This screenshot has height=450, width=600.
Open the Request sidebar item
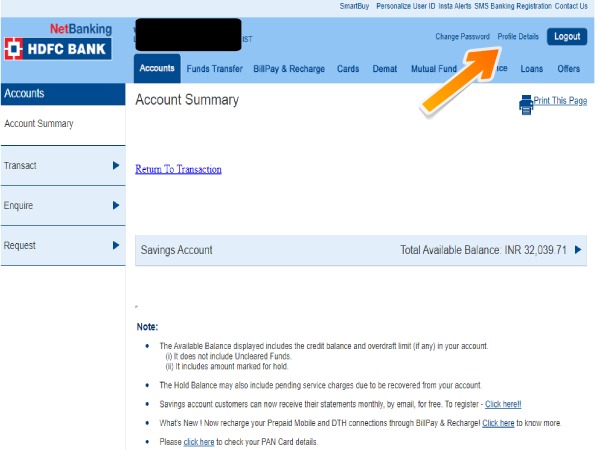63,245
